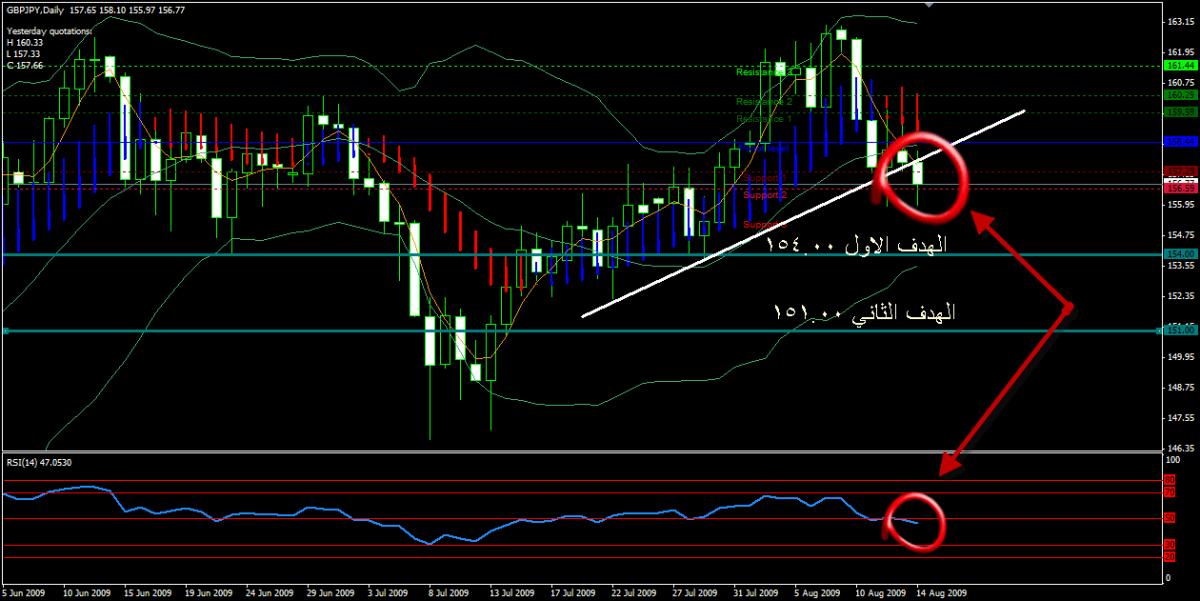
Task: Click the red RSI 50 level tag
Action: pyautogui.click(x=1171, y=518)
